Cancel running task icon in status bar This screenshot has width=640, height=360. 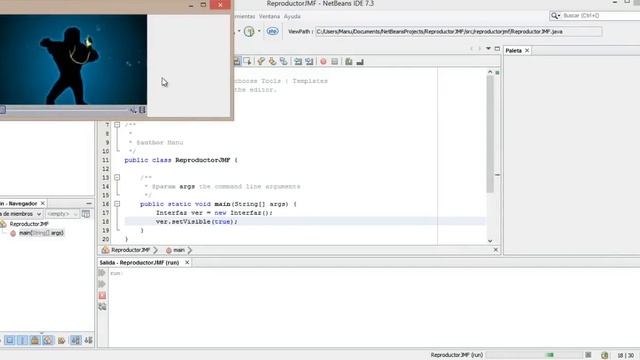click(588, 355)
